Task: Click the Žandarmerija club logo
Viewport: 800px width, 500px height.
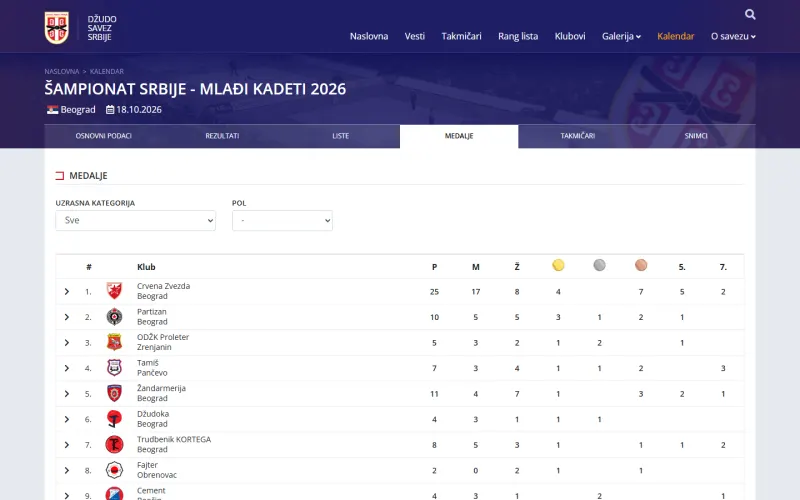Action: 114,393
